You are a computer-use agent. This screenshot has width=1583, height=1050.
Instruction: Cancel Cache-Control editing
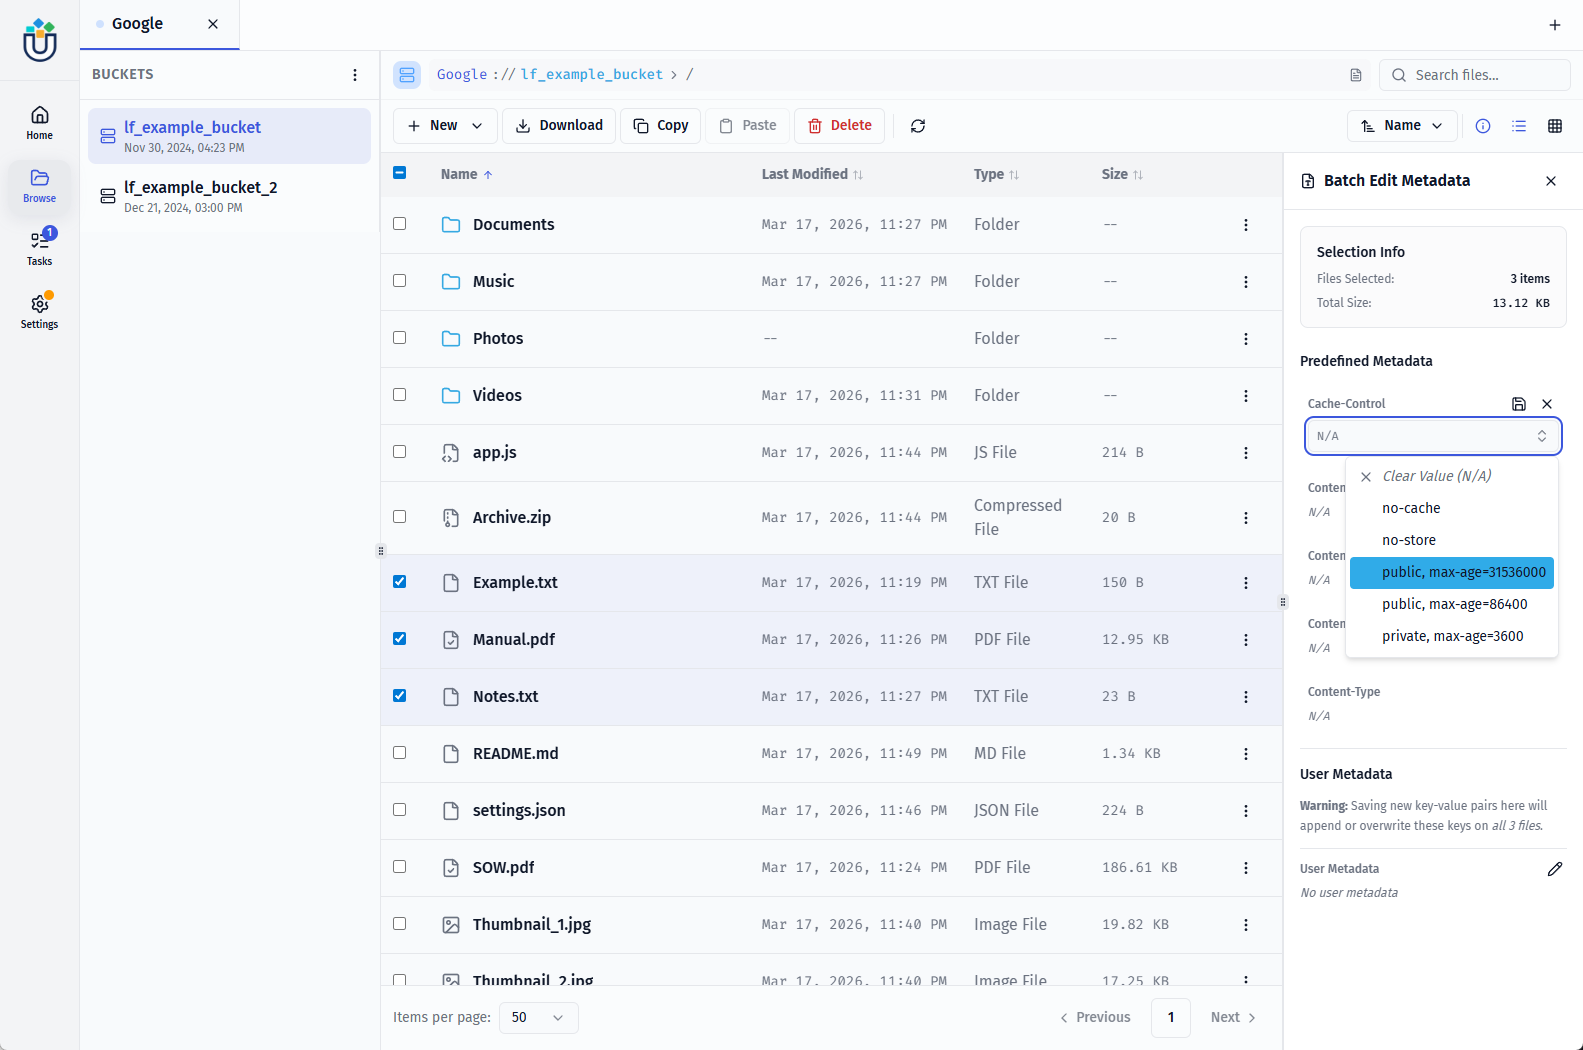click(1547, 404)
